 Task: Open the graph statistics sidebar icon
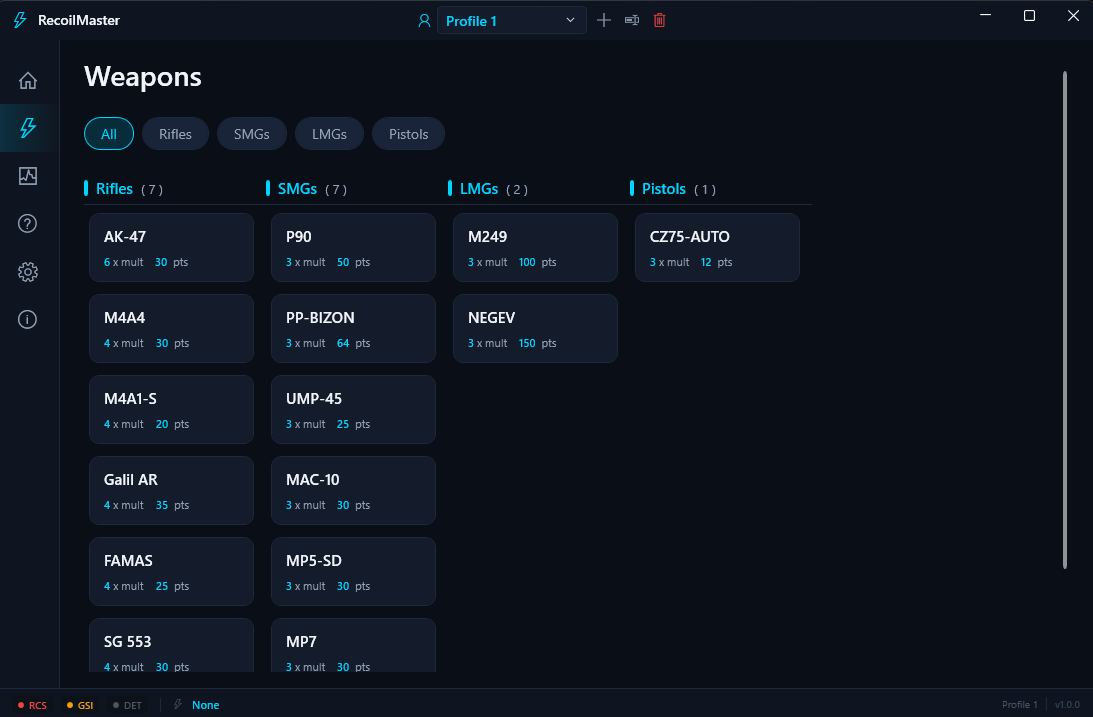pyautogui.click(x=28, y=176)
